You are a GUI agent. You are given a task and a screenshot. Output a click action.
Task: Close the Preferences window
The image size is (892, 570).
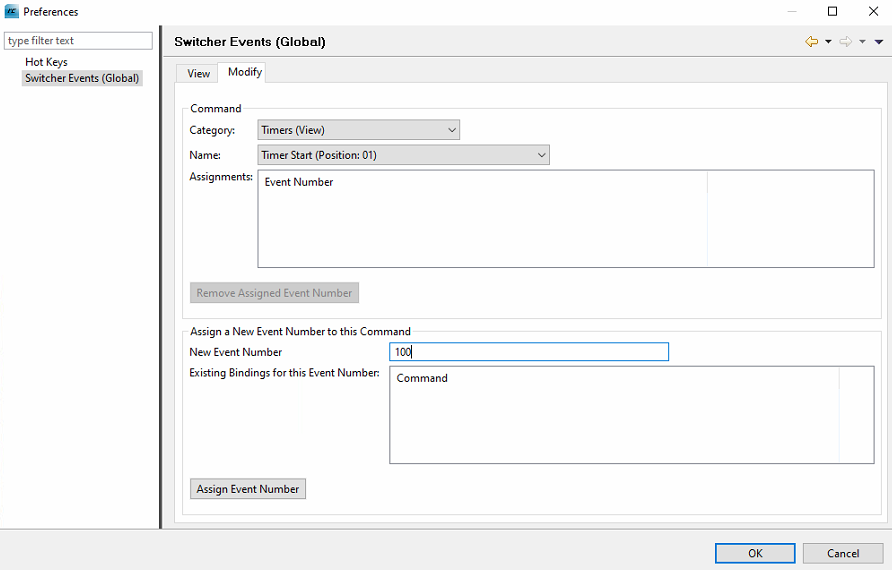coord(872,12)
